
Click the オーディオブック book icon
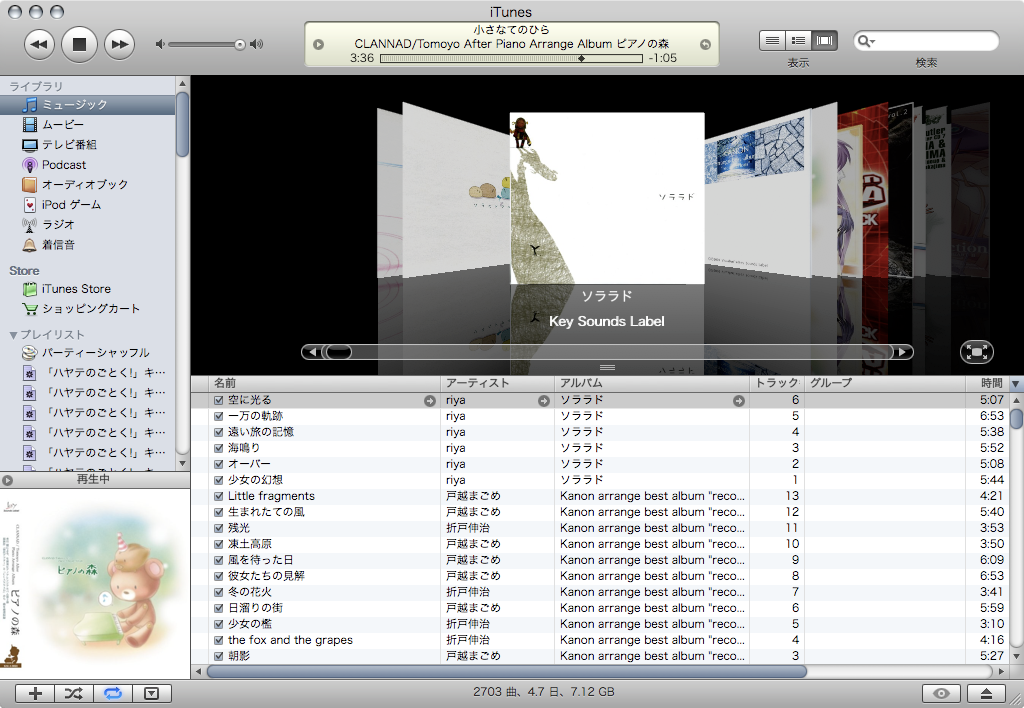click(29, 185)
